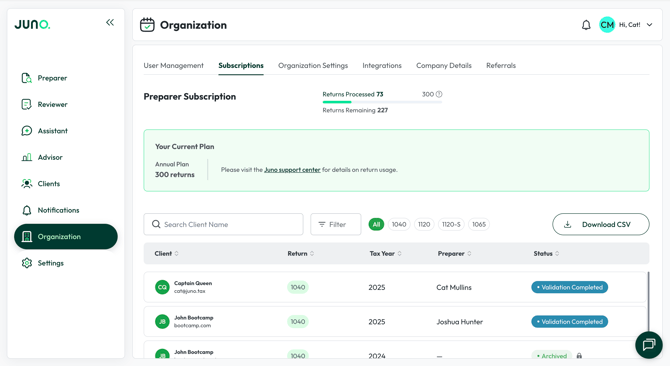Switch to the User Management tab
This screenshot has height=366, width=670.
pos(173,66)
